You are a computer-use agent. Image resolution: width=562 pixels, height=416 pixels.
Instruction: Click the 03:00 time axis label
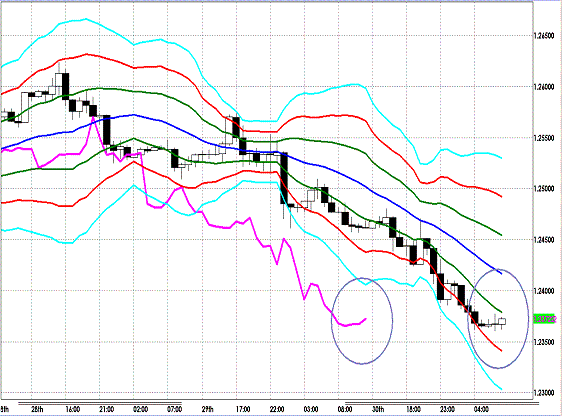(311, 409)
